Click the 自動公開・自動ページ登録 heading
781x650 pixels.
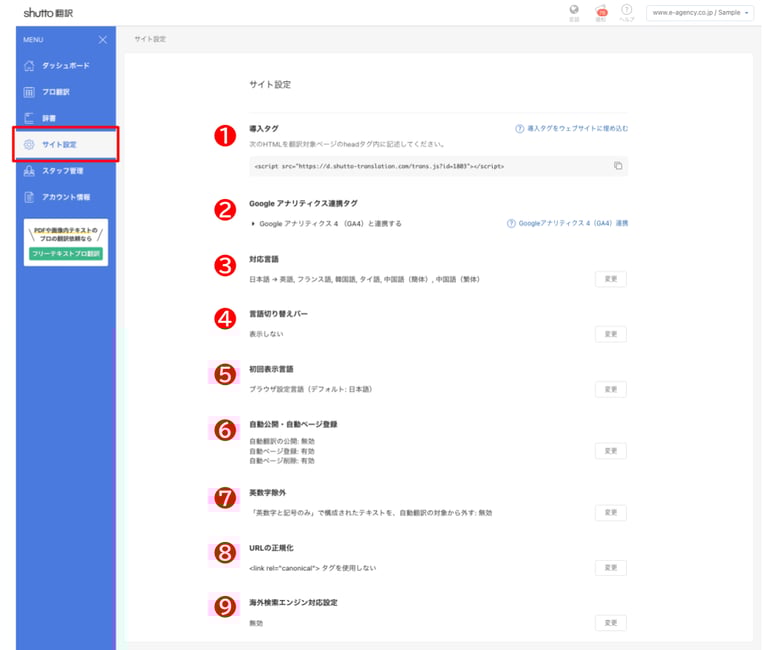point(293,424)
